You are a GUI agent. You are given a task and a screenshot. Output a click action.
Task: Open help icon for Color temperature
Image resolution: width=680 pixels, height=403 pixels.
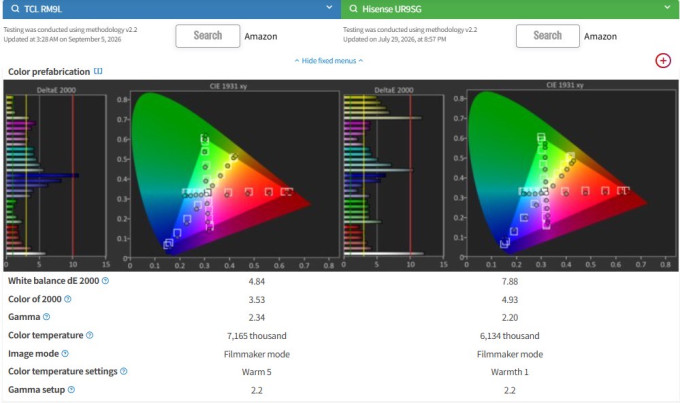[x=89, y=335]
